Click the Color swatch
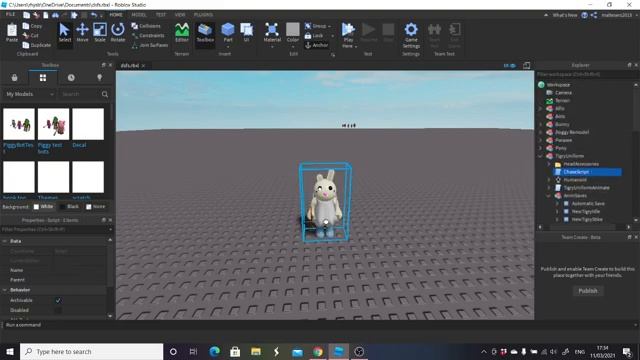The image size is (640, 360). point(293,29)
